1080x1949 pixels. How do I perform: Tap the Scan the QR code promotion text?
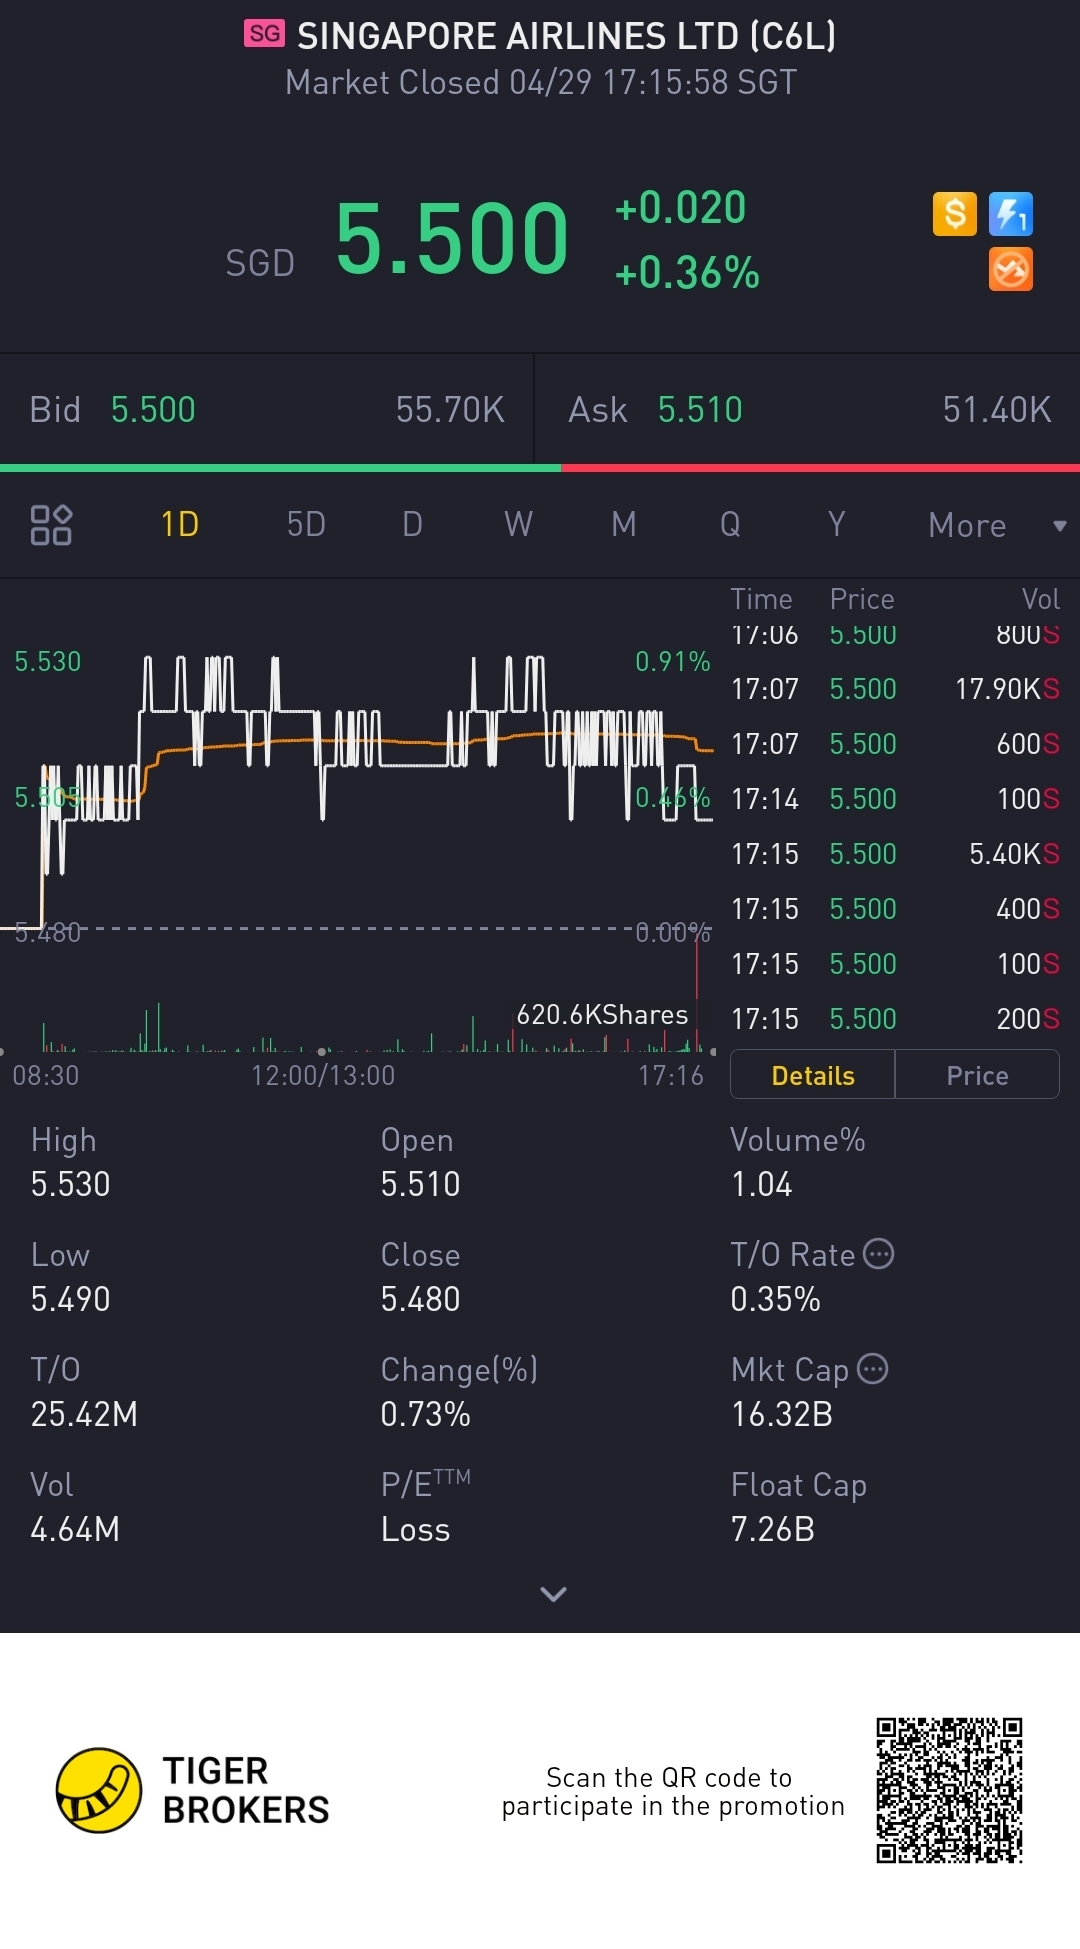[x=673, y=1791]
